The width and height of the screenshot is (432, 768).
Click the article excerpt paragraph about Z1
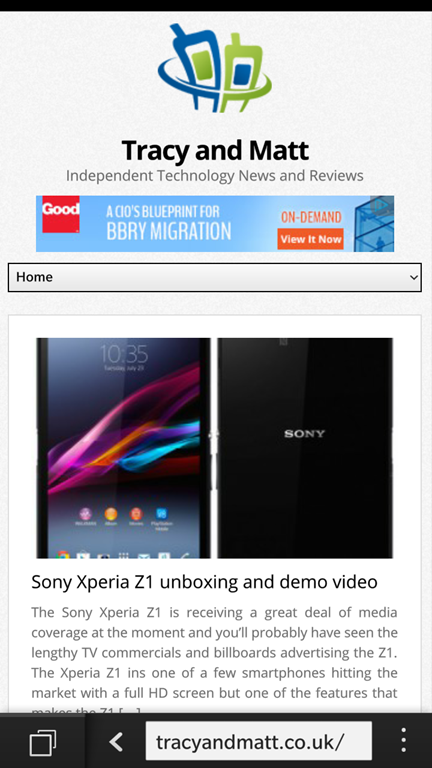tap(215, 657)
